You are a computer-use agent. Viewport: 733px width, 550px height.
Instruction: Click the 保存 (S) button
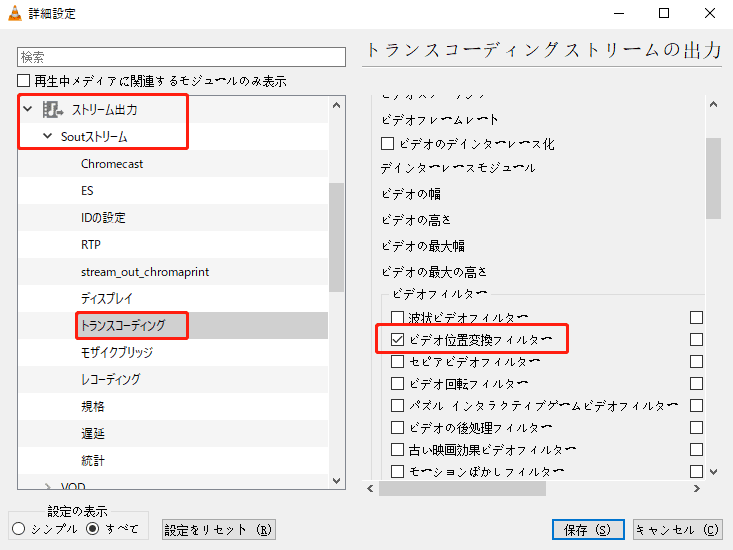(x=588, y=530)
